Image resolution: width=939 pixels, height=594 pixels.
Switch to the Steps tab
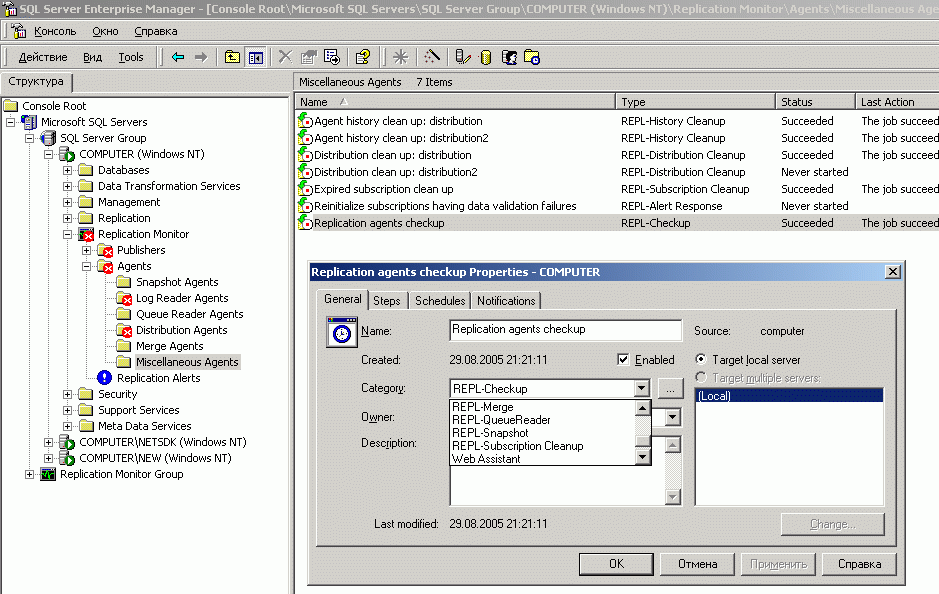click(x=387, y=301)
